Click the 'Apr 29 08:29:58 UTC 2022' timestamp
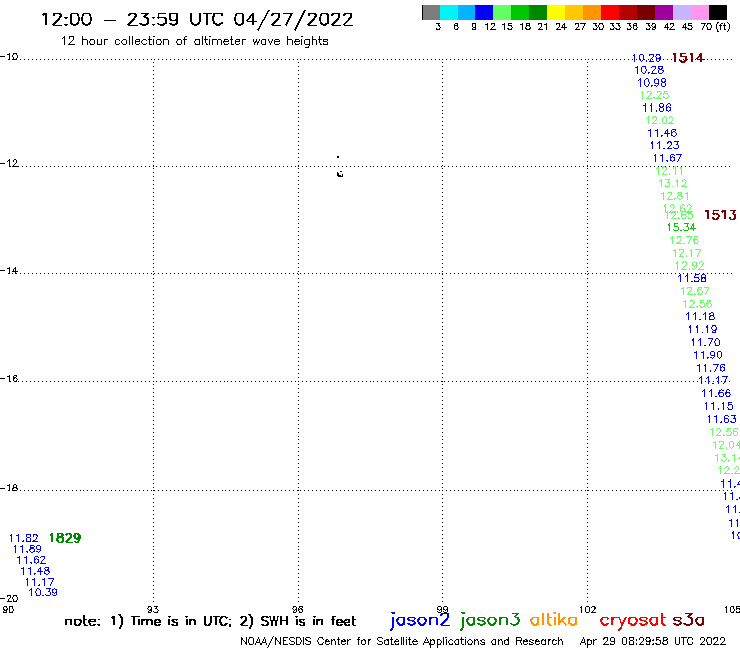The image size is (740, 650). click(x=653, y=641)
